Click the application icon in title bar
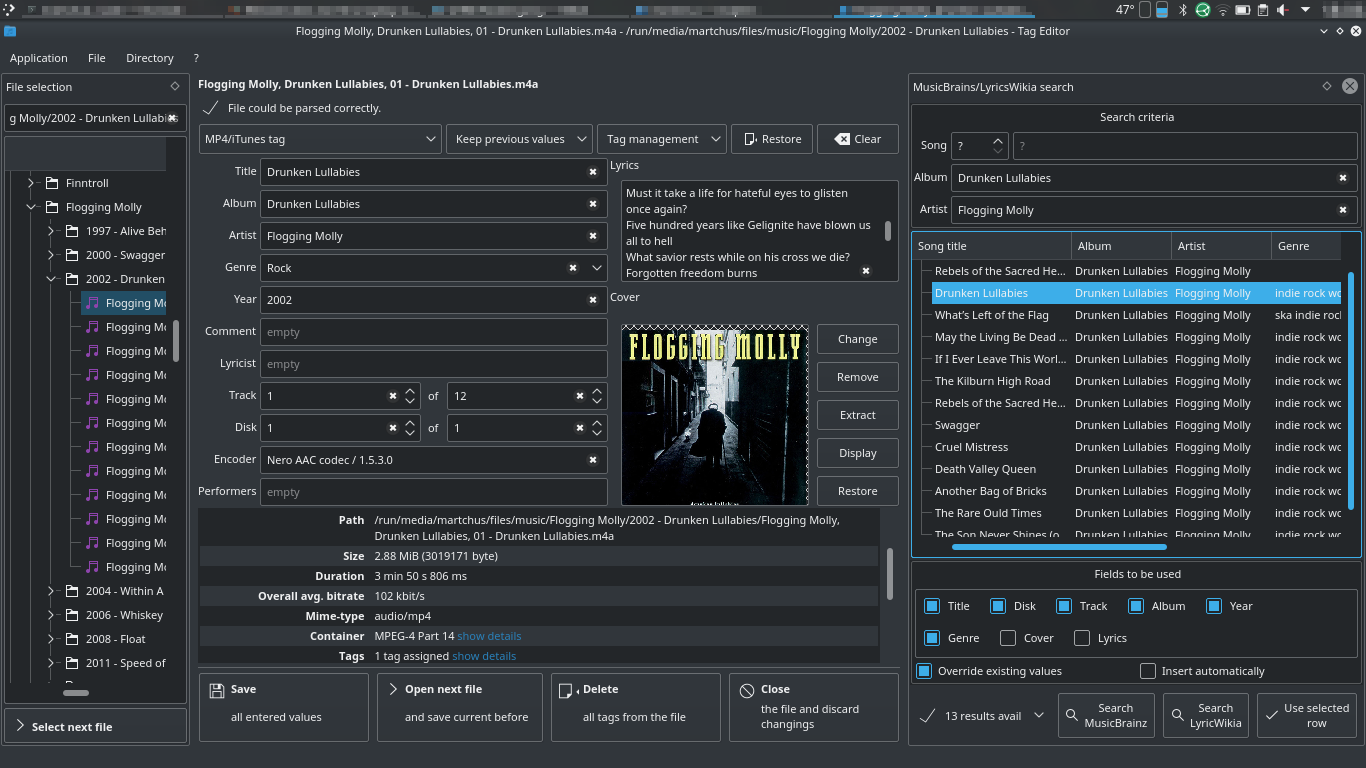The width and height of the screenshot is (1366, 768). click(10, 31)
